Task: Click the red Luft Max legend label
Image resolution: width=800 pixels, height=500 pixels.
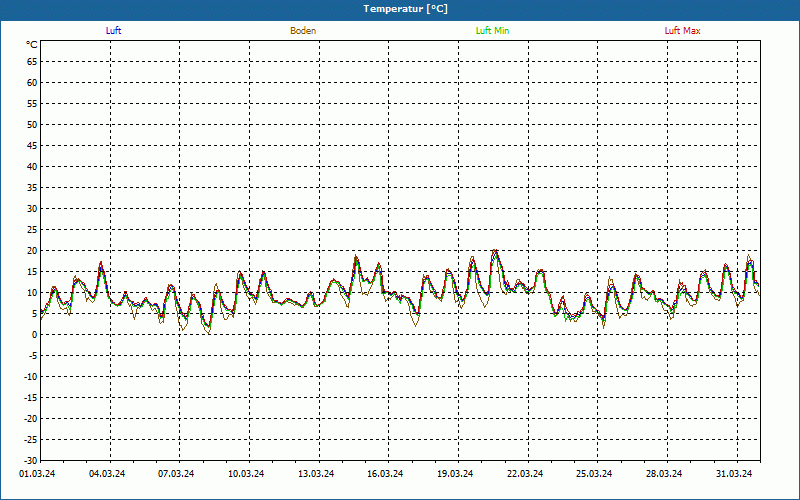Action: point(682,31)
